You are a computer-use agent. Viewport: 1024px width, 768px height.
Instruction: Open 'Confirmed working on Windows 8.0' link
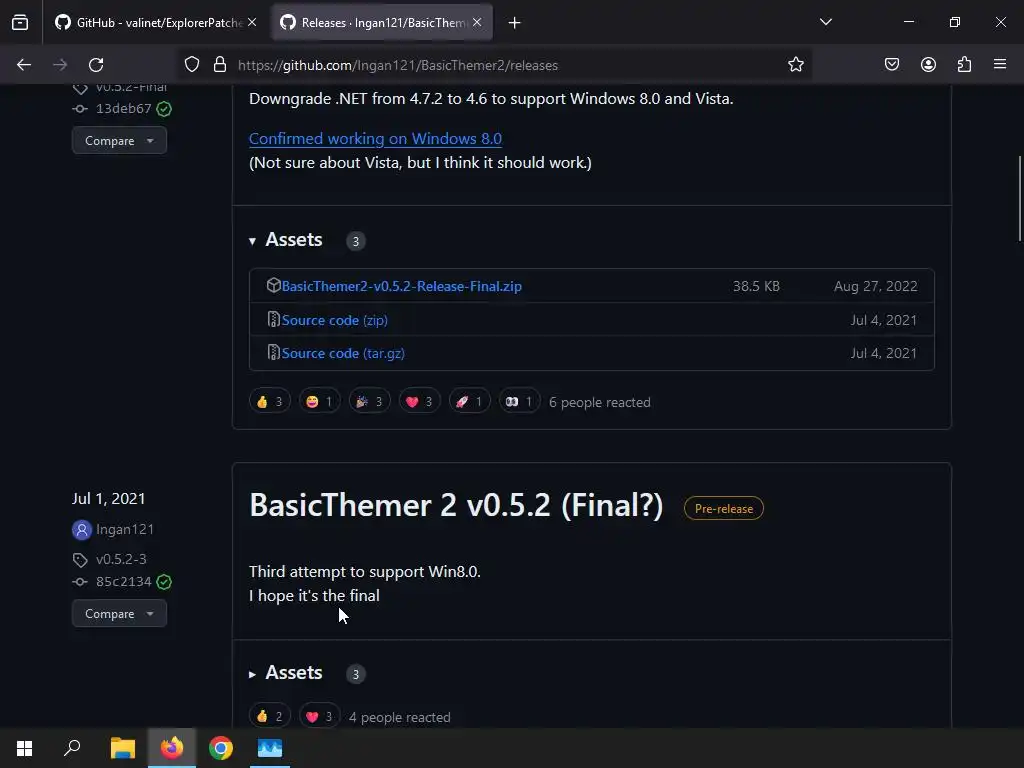point(376,138)
